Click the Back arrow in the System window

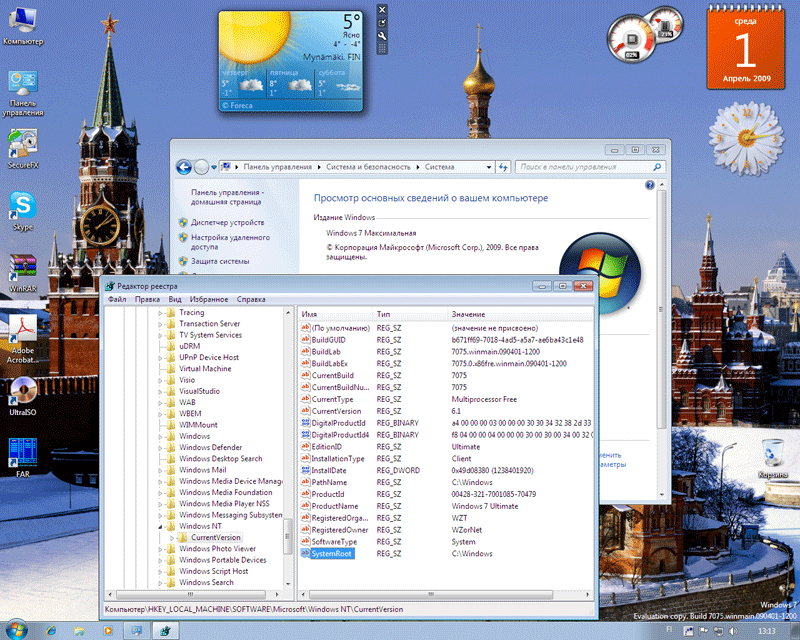click(x=184, y=167)
